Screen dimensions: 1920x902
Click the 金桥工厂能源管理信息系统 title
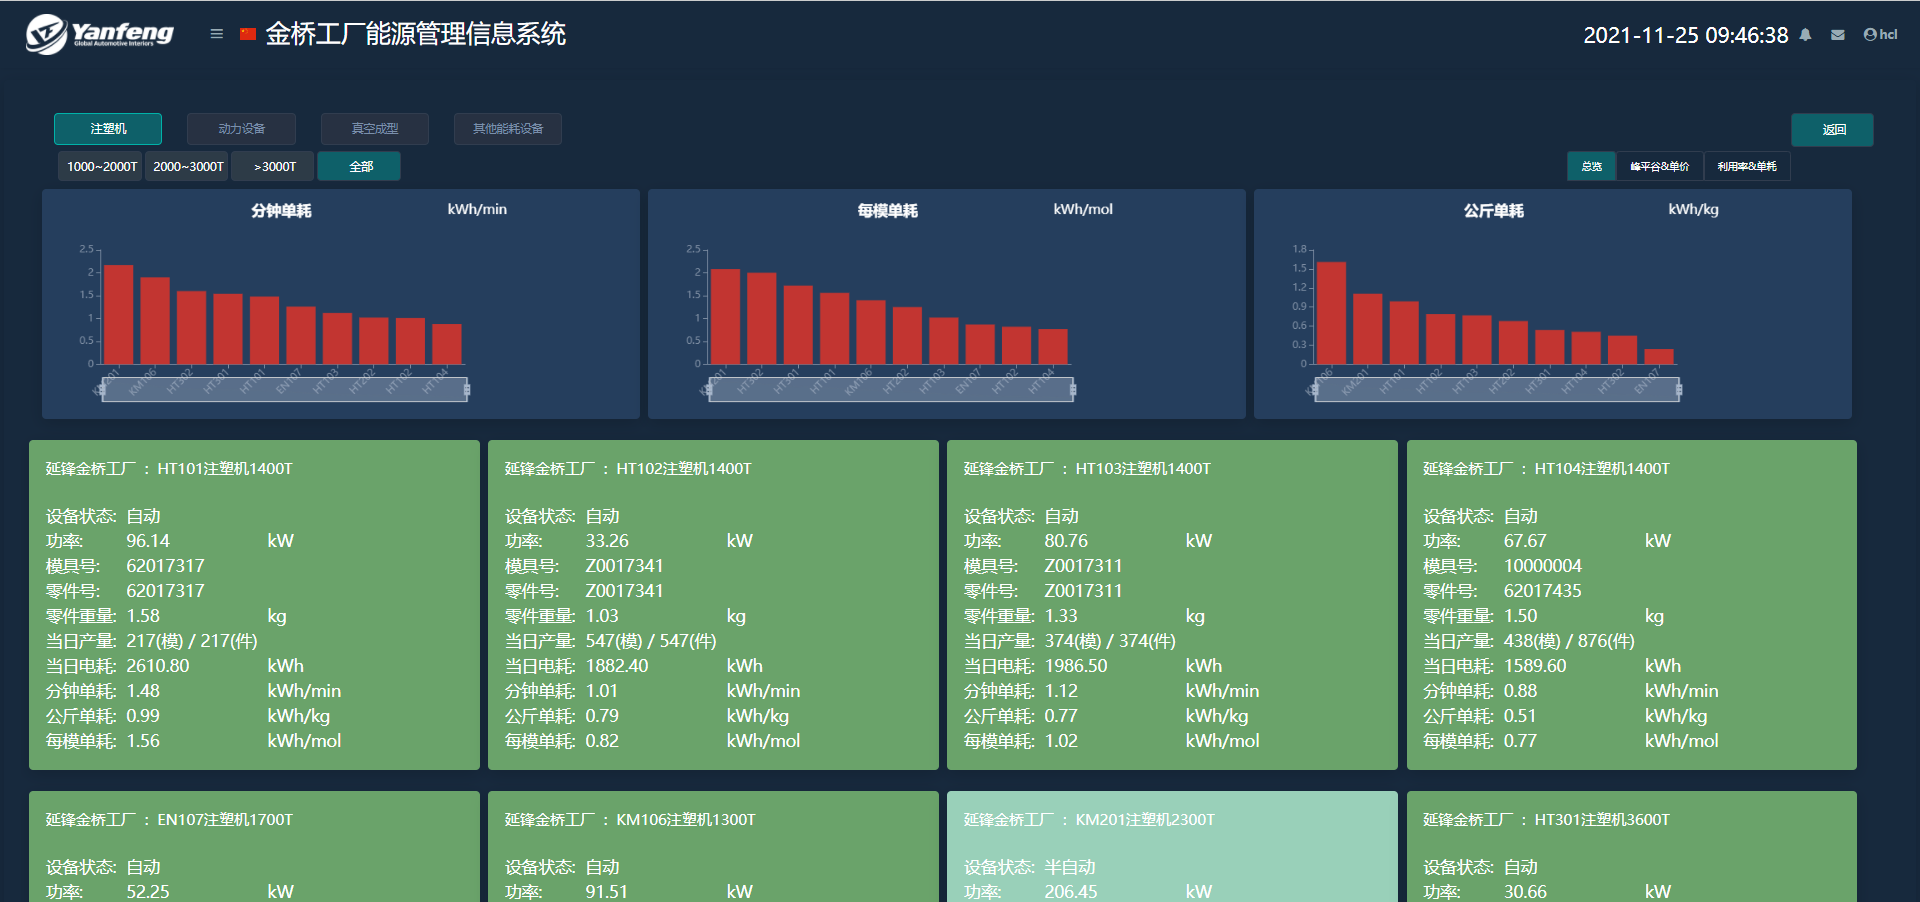click(415, 34)
